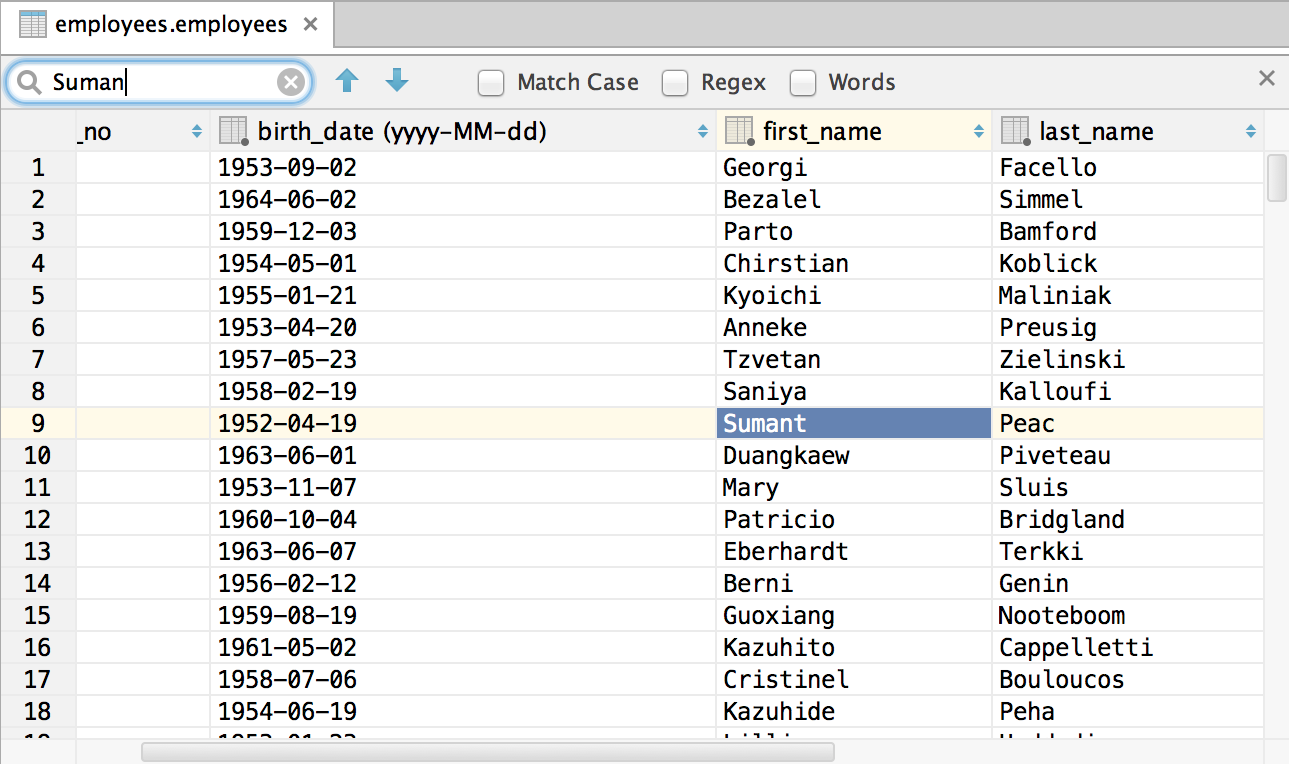This screenshot has height=764, width=1289.
Task: Click last name Bamford
Action: [x=1048, y=231]
